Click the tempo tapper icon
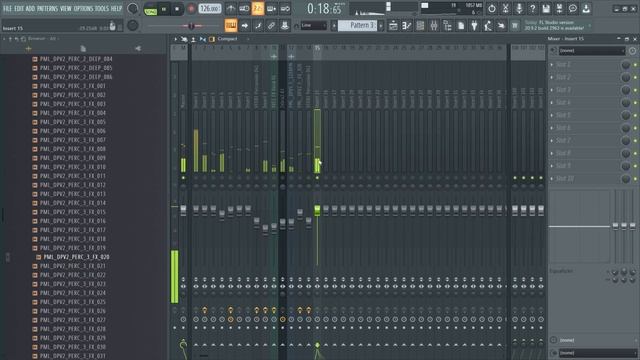This screenshot has width=640, height=360. tap(488, 26)
